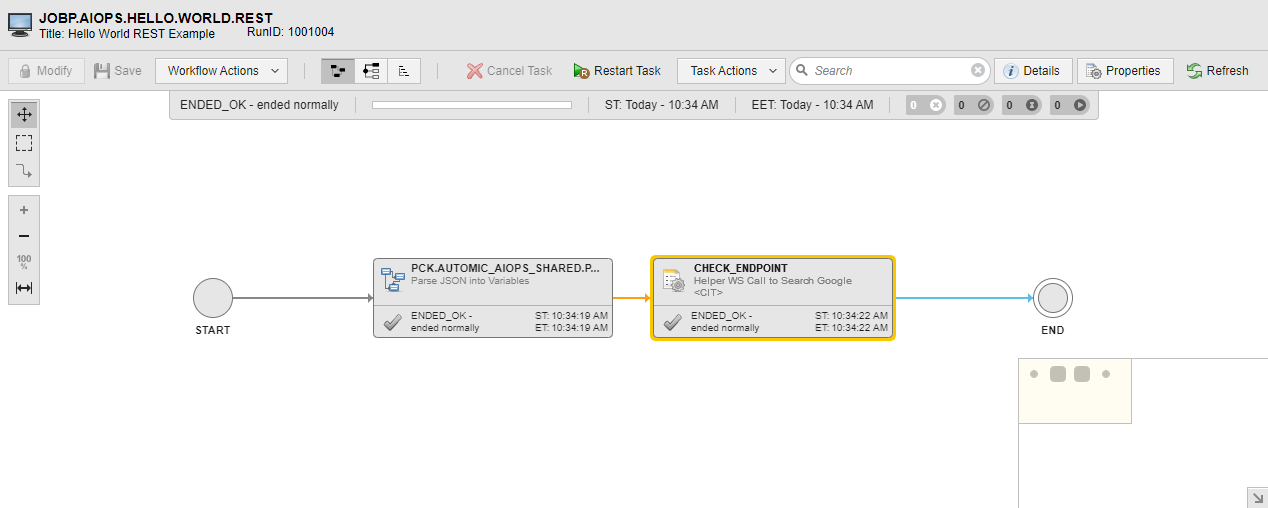Select the CHECK_ENDPOINT task node
1268x508 pixels.
[x=772, y=298]
